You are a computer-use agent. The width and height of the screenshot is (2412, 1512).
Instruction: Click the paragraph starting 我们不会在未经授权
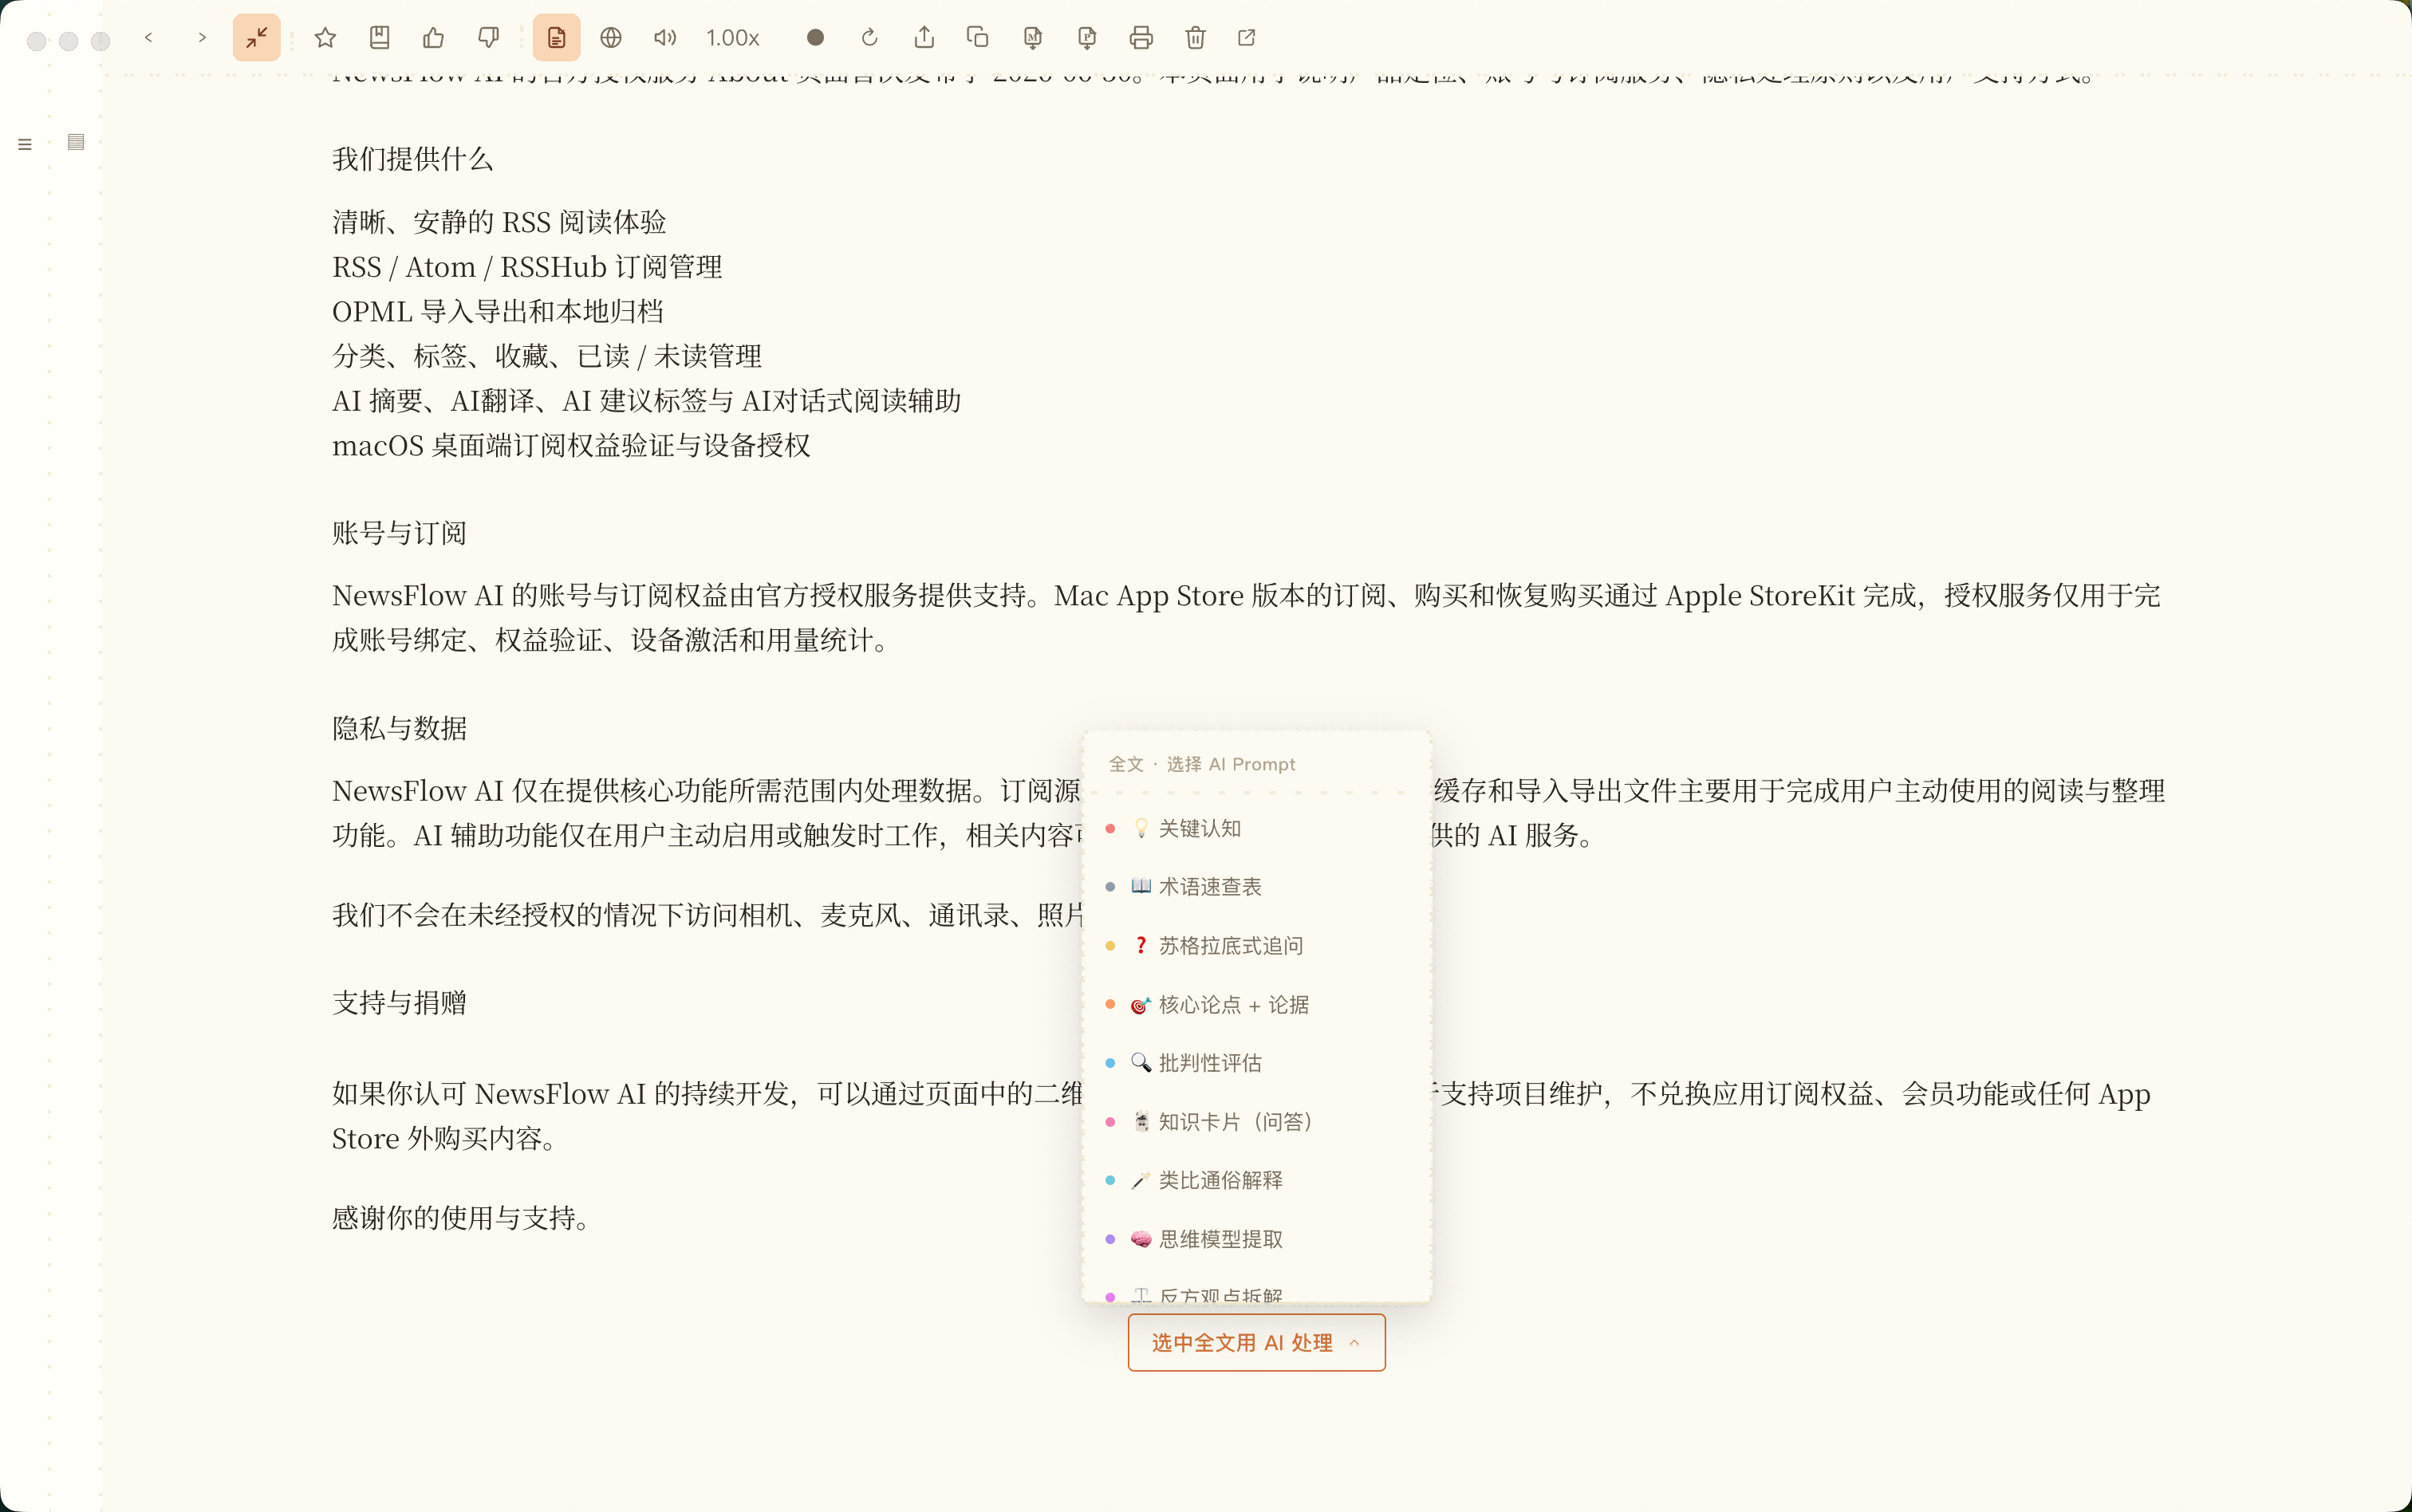point(707,915)
